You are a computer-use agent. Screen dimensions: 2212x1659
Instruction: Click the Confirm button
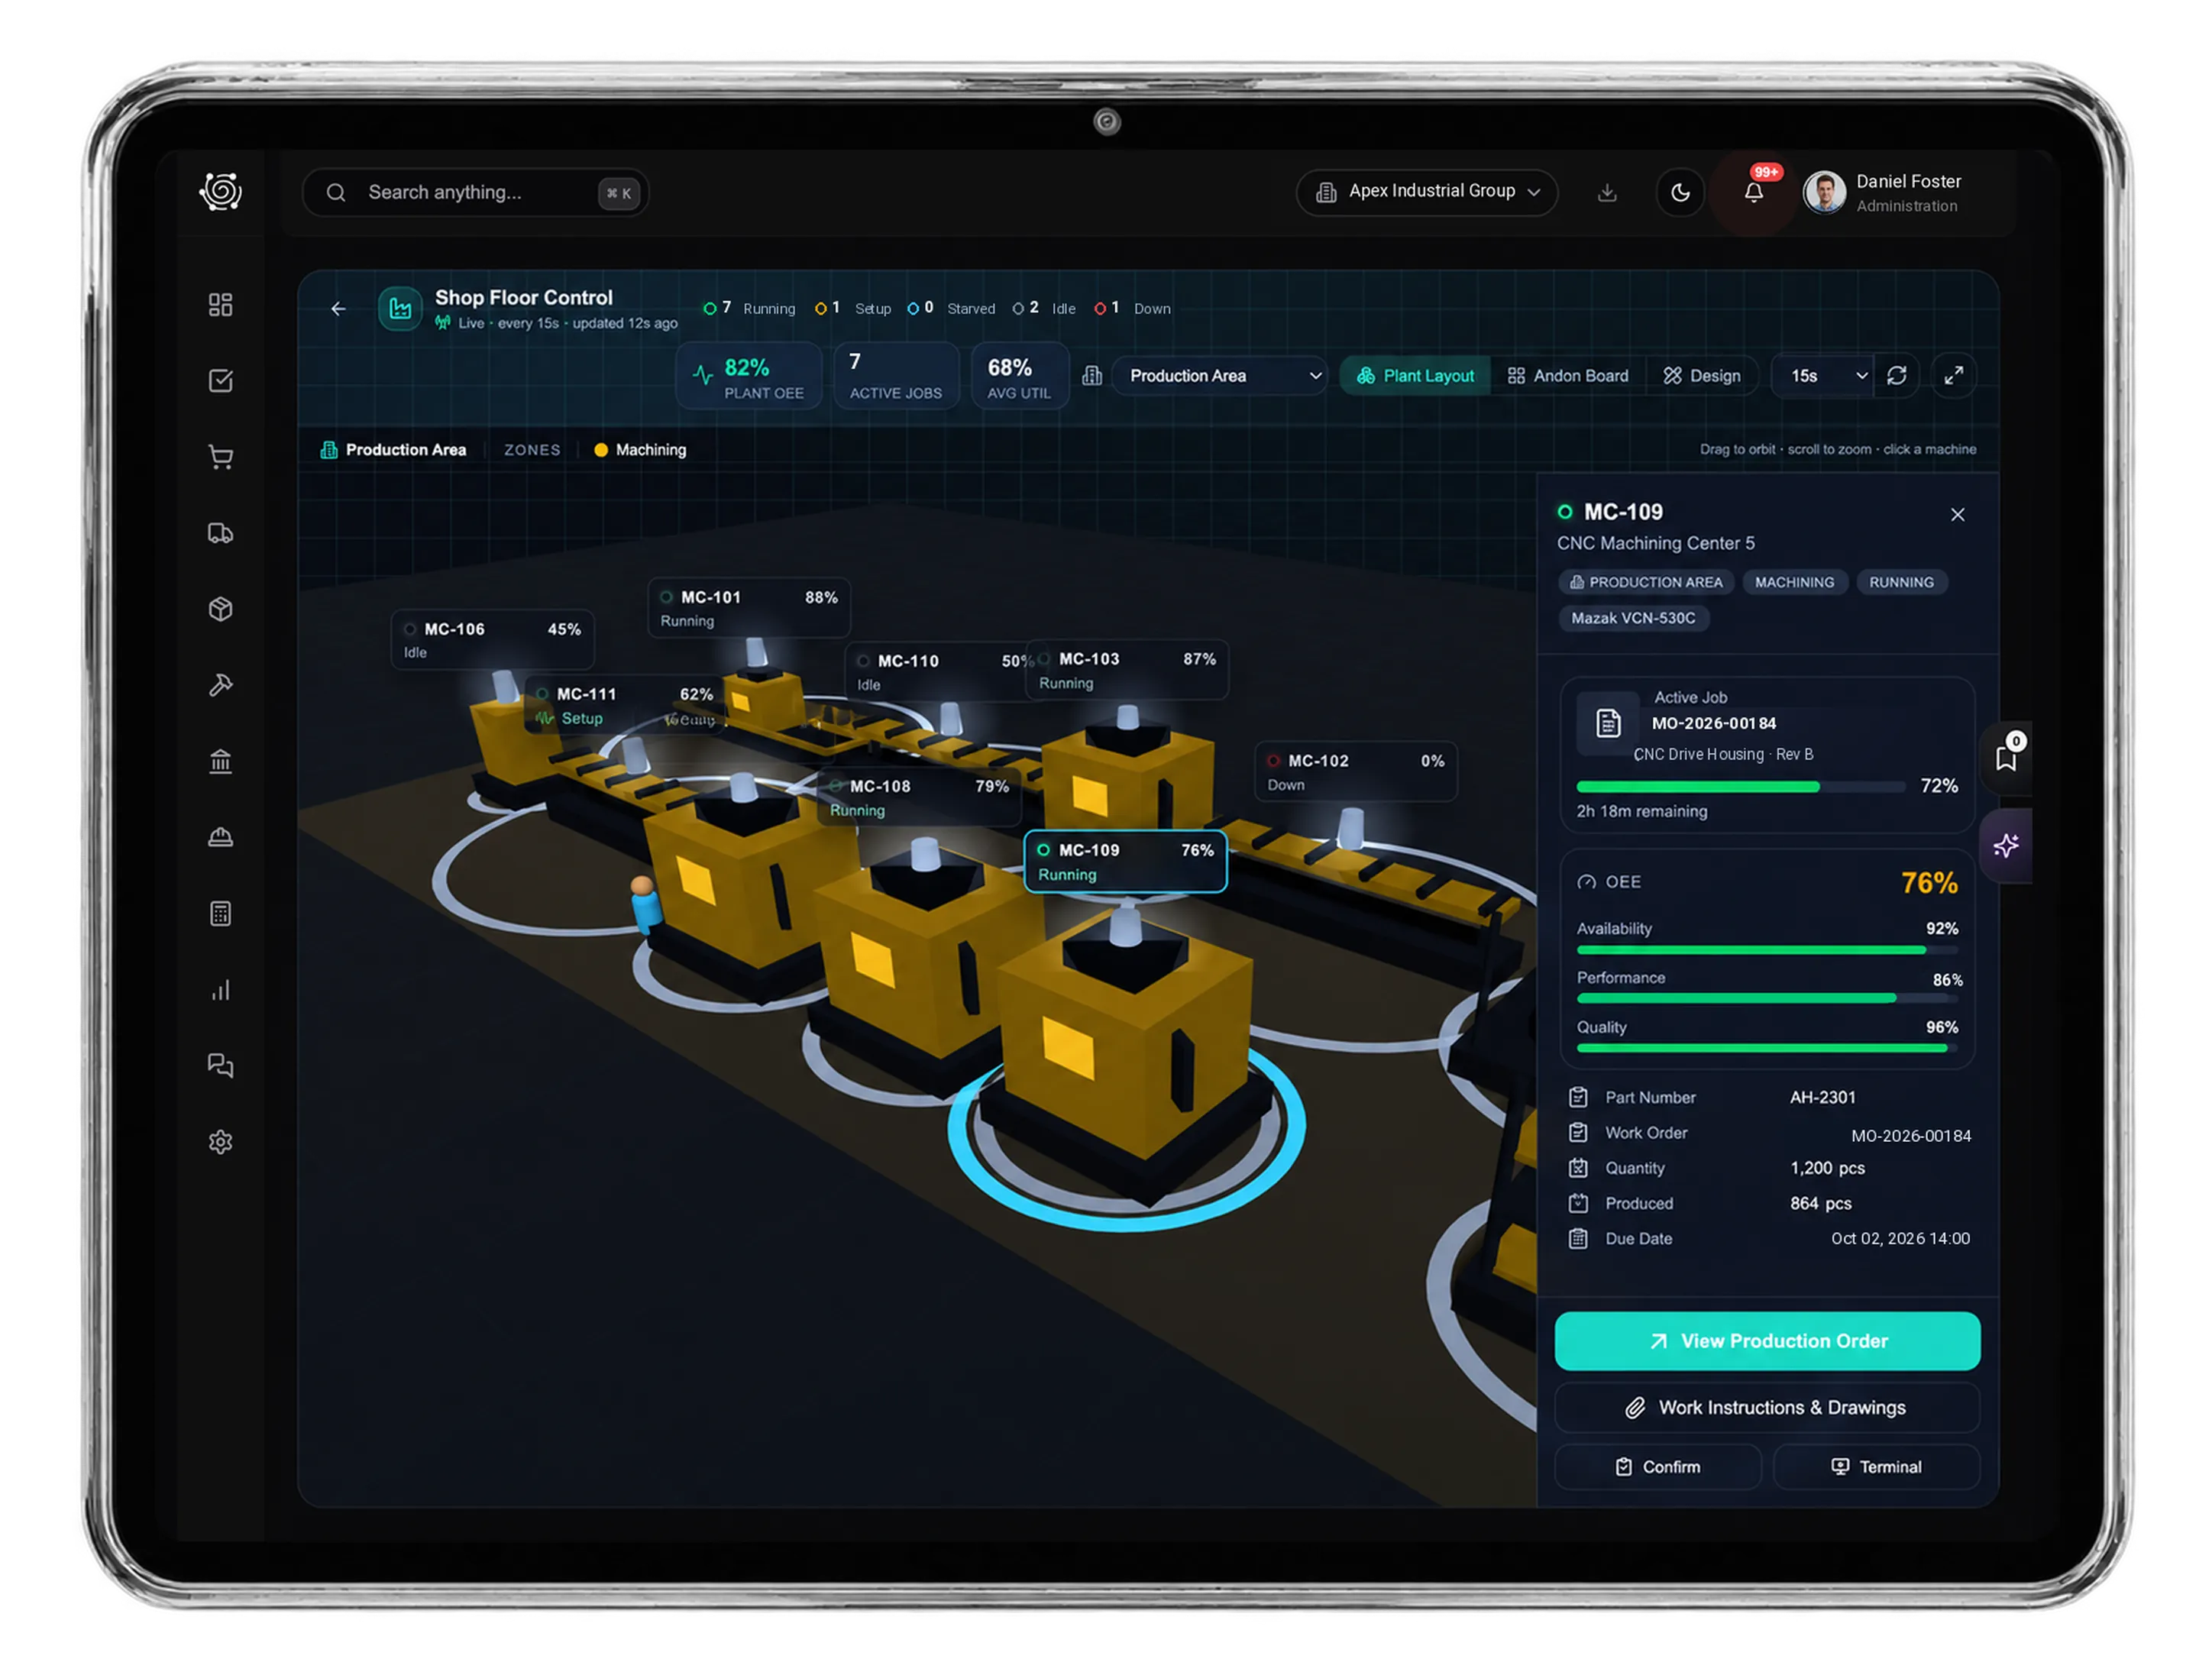click(1658, 1467)
